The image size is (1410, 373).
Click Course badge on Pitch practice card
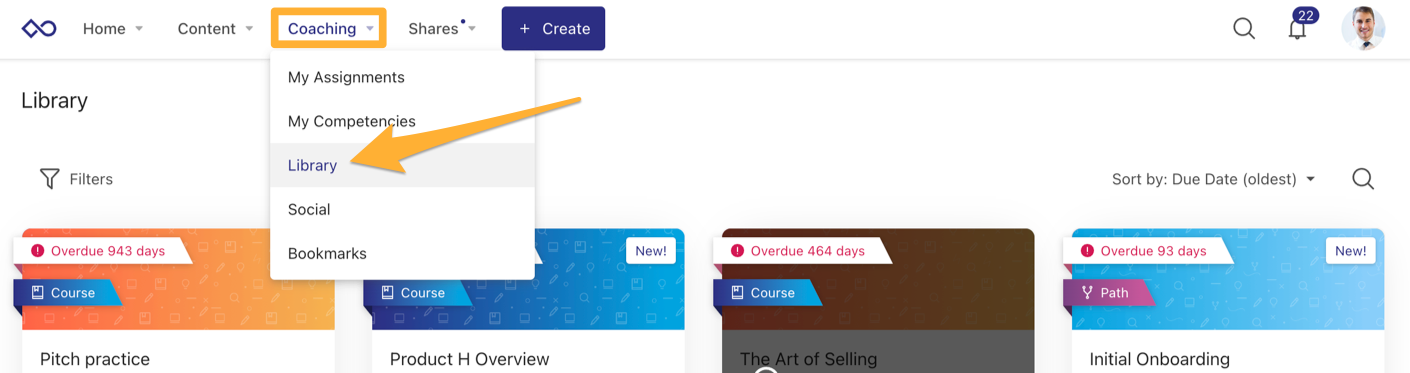click(x=64, y=293)
